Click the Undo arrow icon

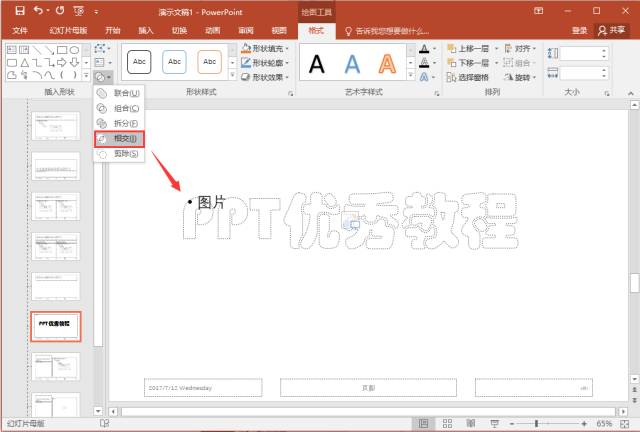[x=38, y=11]
